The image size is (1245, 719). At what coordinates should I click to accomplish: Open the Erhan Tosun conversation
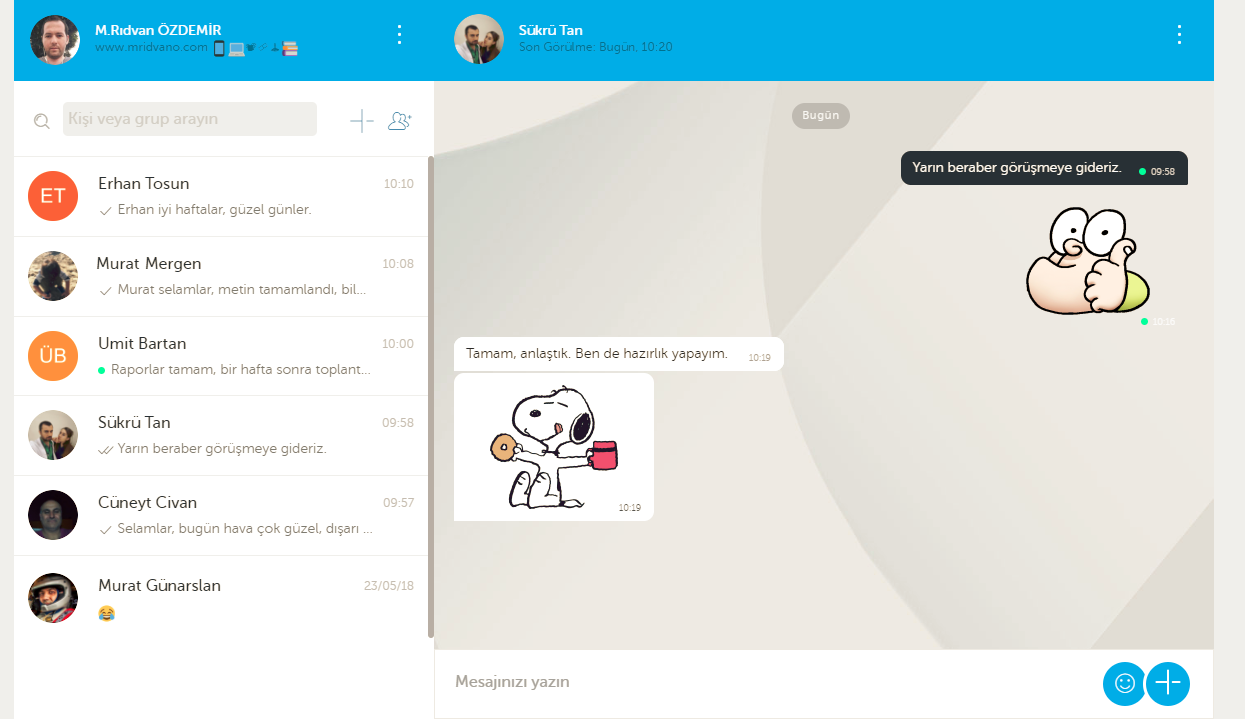[x=221, y=196]
